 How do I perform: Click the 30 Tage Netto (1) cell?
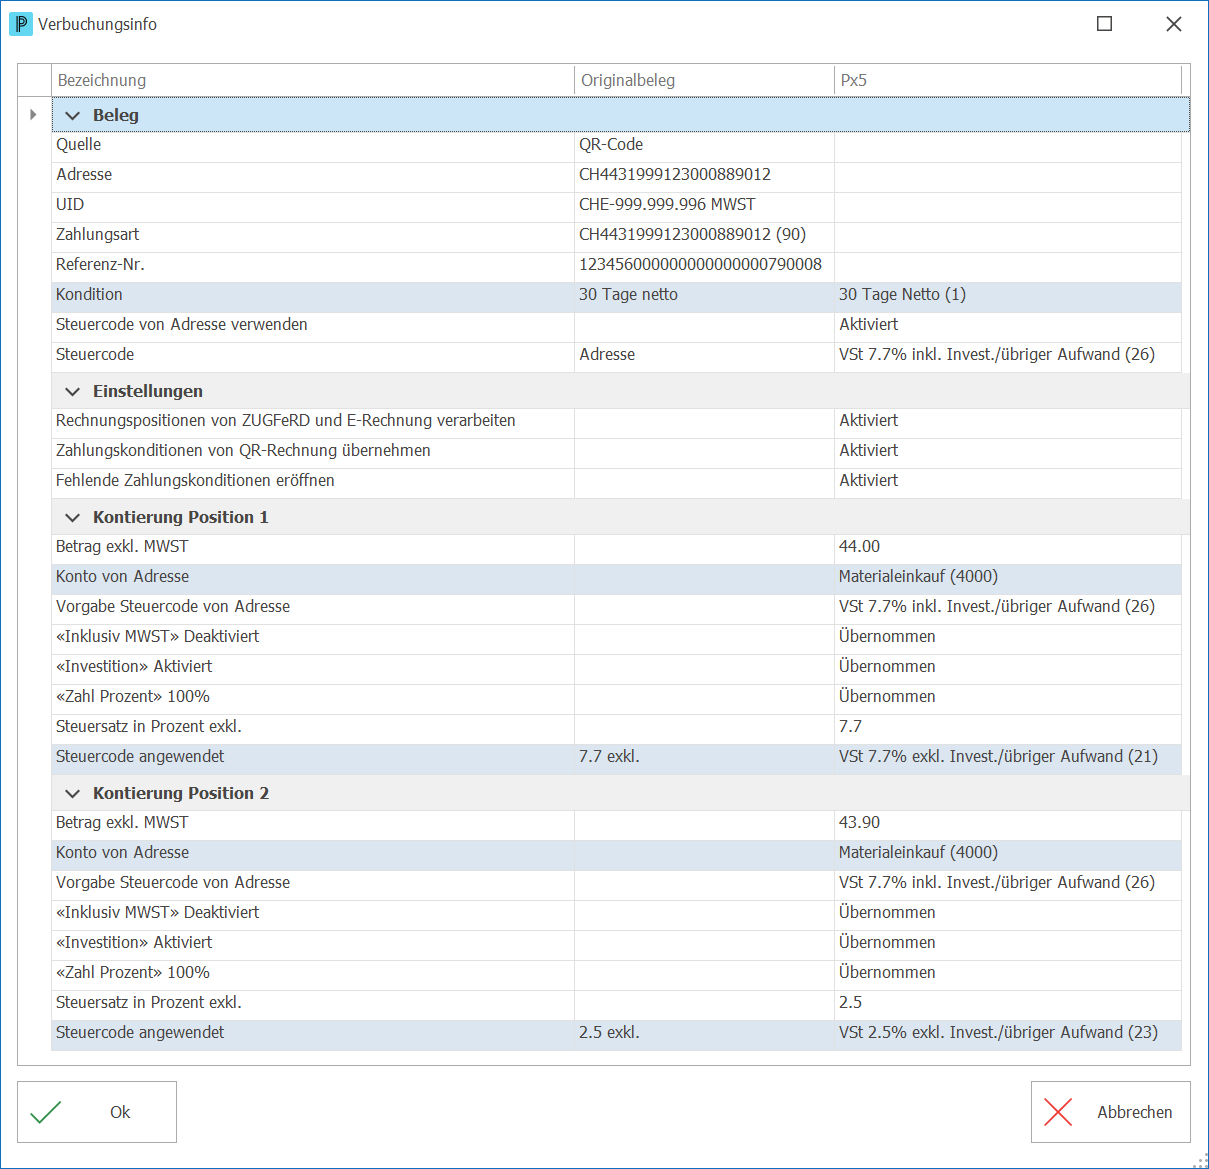[1008, 295]
